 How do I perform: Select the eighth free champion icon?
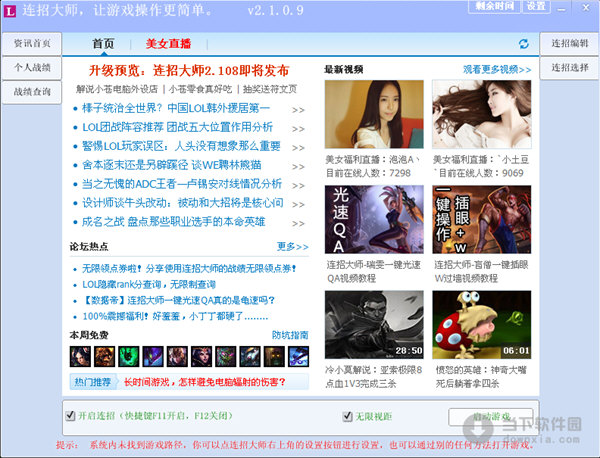coord(250,356)
